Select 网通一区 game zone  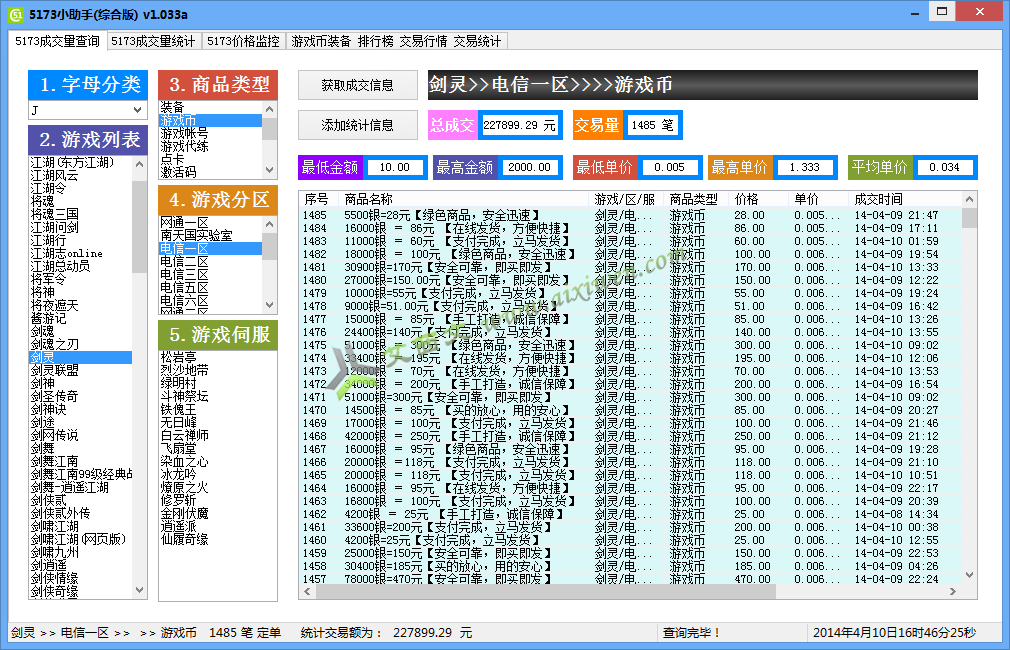211,222
